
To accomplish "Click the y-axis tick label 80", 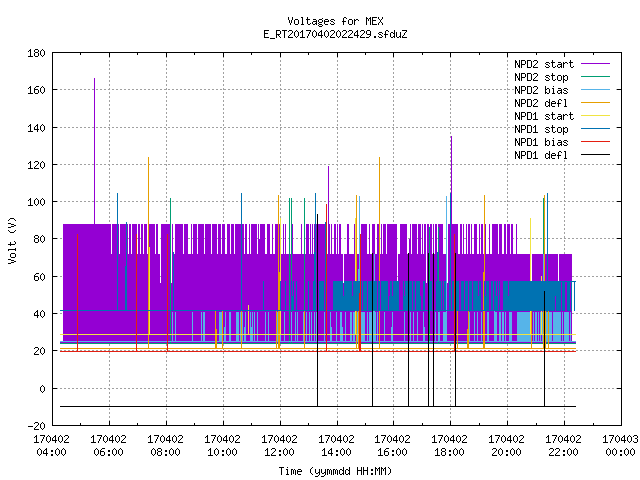I will pos(39,239).
